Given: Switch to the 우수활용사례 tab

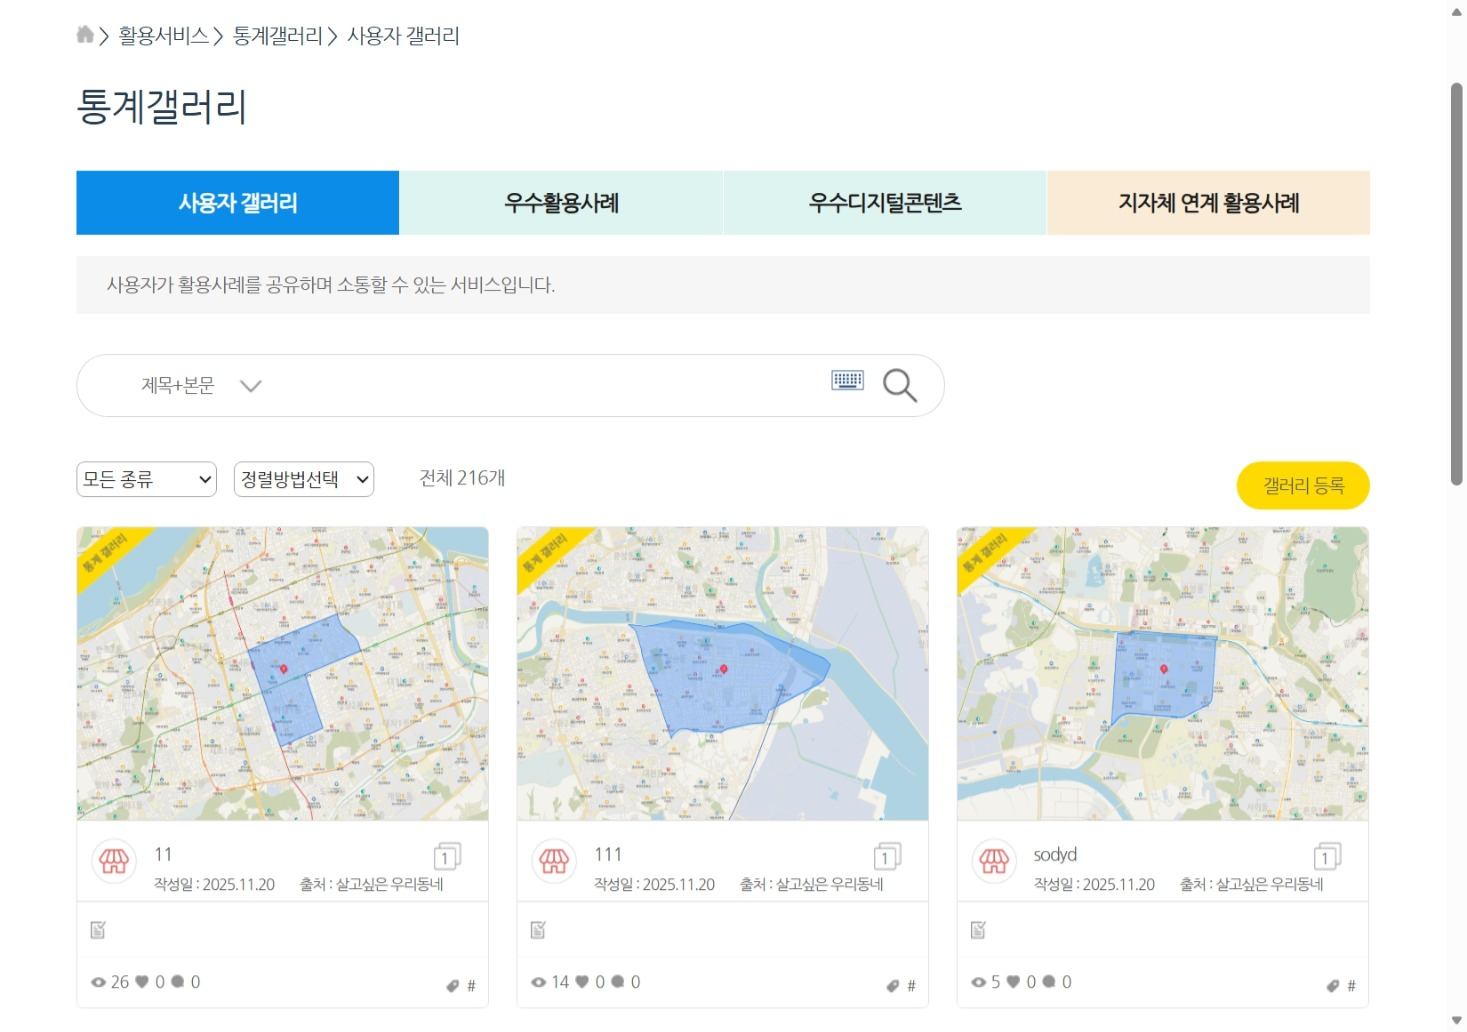Looking at the screenshot, I should (561, 203).
